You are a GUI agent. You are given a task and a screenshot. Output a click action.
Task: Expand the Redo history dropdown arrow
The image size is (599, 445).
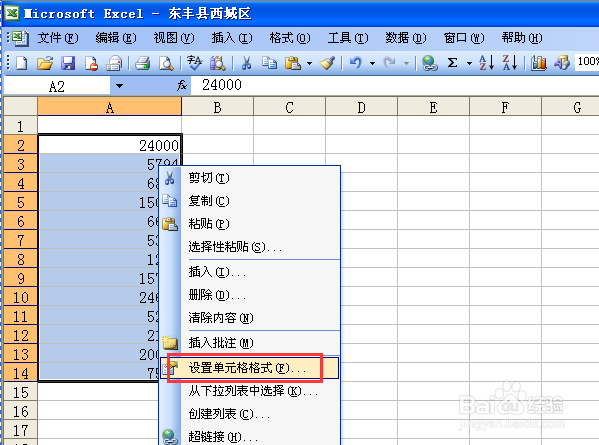point(406,63)
